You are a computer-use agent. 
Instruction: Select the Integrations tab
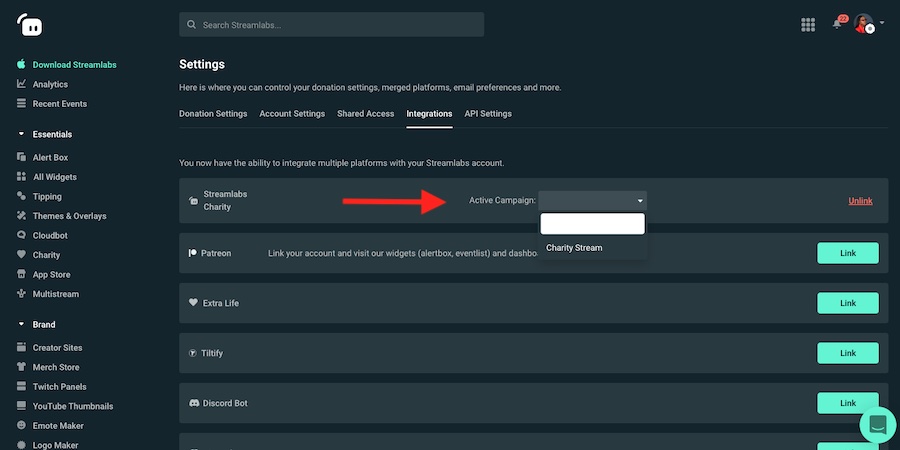(429, 114)
